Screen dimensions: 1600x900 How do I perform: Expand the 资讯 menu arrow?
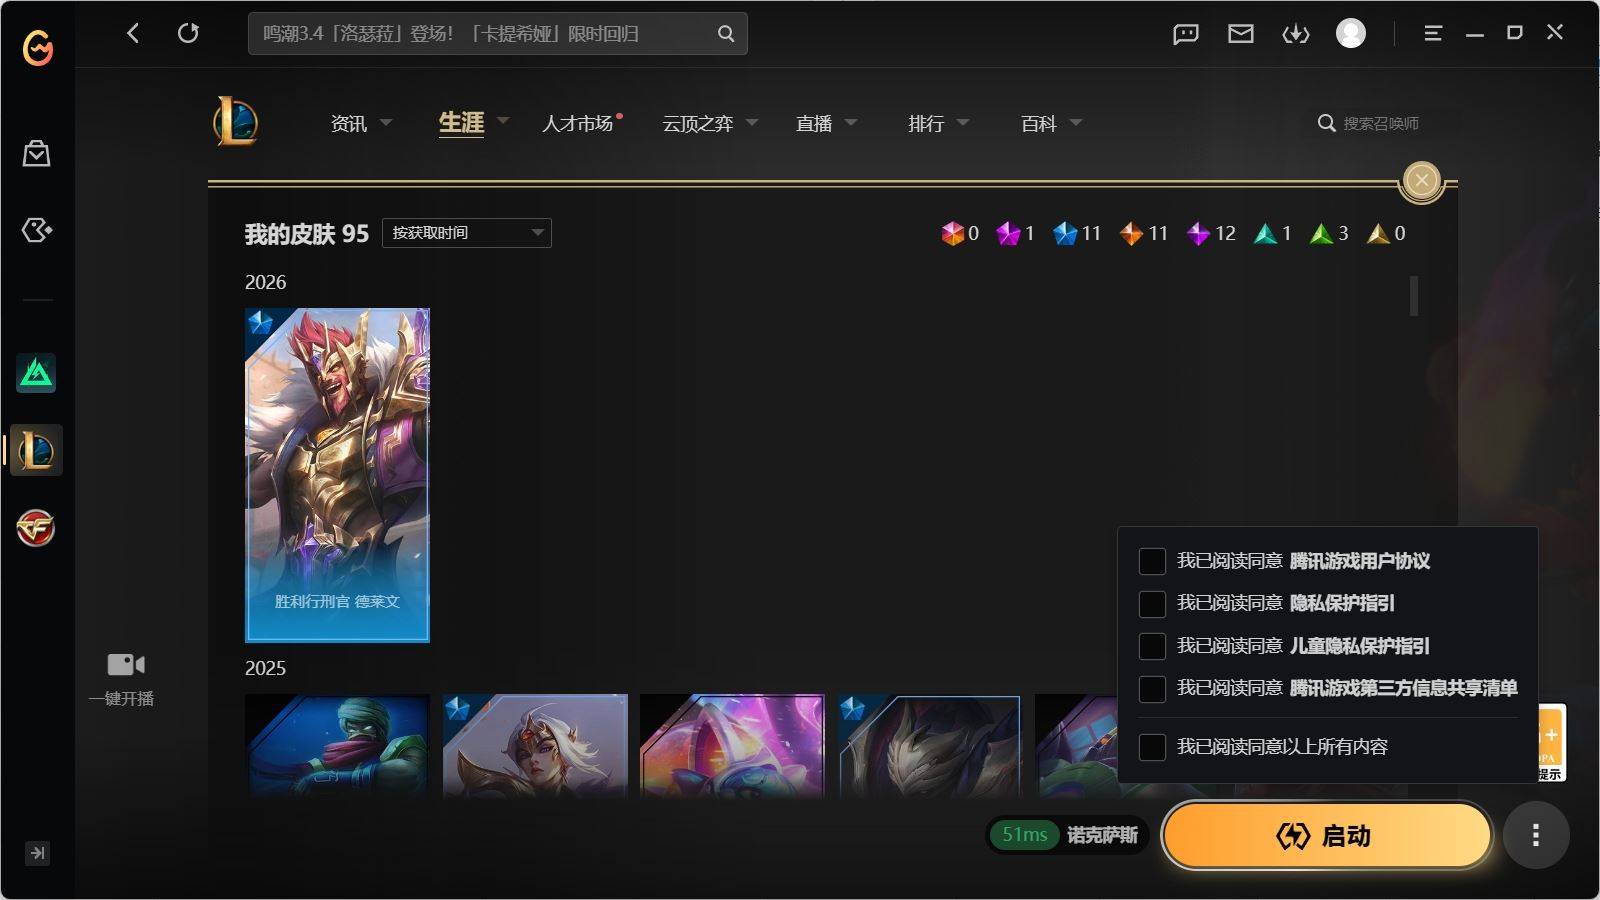(x=386, y=122)
